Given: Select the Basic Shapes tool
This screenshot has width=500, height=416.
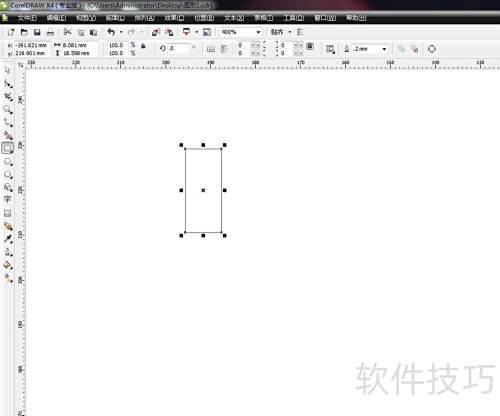Looking at the screenshot, I should click(x=8, y=188).
